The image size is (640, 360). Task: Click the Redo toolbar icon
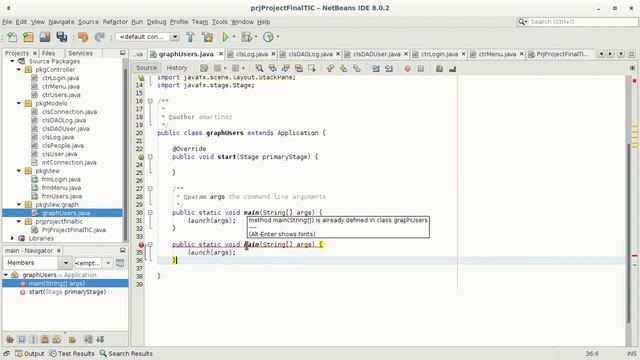tap(99, 37)
